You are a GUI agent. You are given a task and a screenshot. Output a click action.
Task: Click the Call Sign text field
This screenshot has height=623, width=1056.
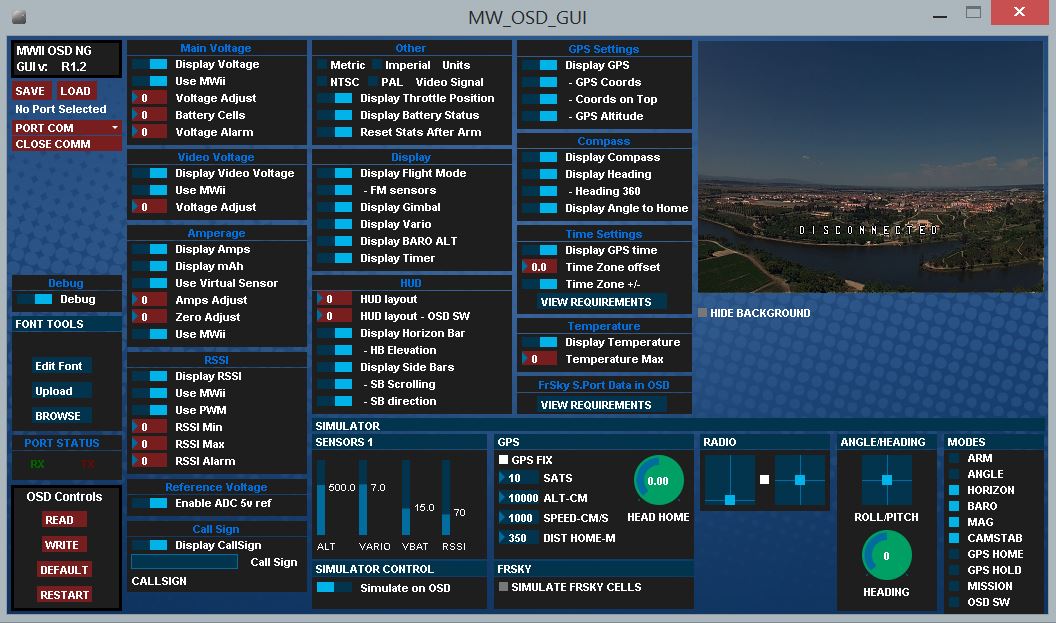(x=184, y=562)
